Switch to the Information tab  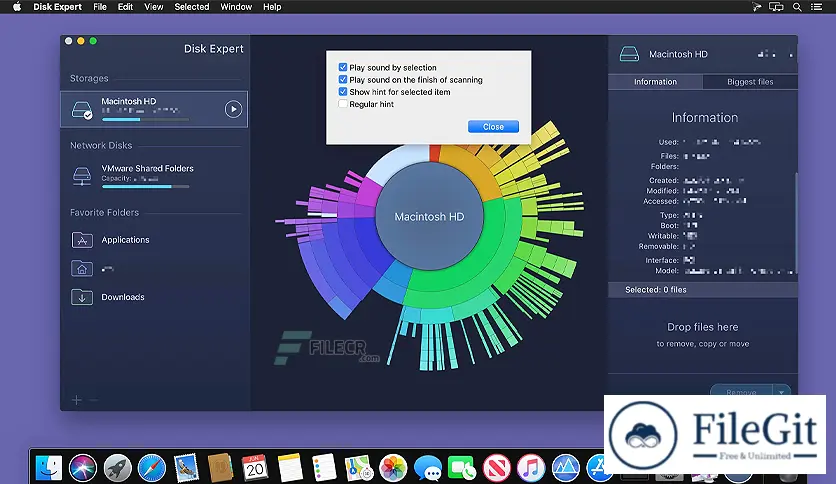click(655, 82)
